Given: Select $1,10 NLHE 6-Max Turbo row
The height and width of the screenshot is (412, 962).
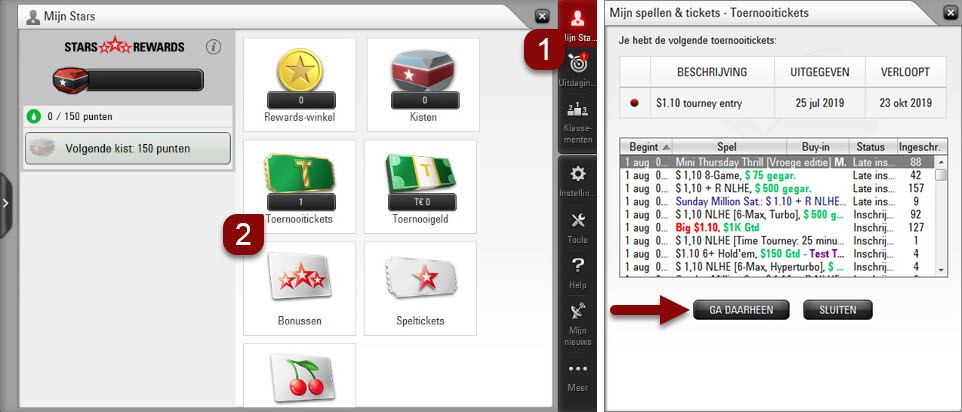Looking at the screenshot, I should point(777,215).
